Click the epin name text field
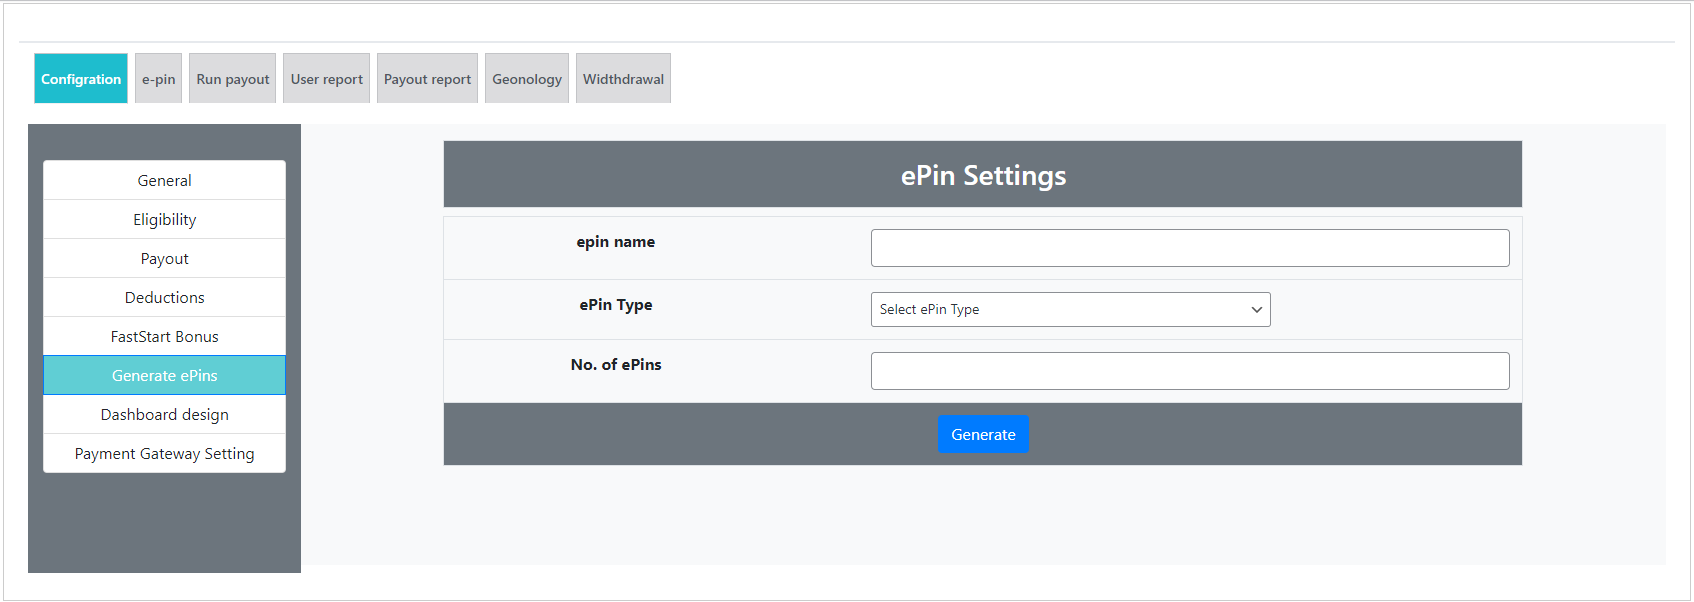1694x602 pixels. tap(1189, 248)
